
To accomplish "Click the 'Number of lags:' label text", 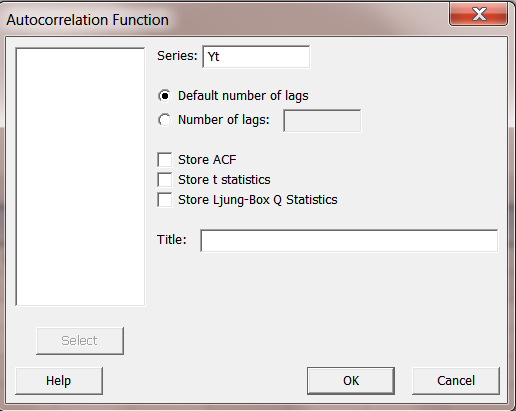I will click(224, 120).
